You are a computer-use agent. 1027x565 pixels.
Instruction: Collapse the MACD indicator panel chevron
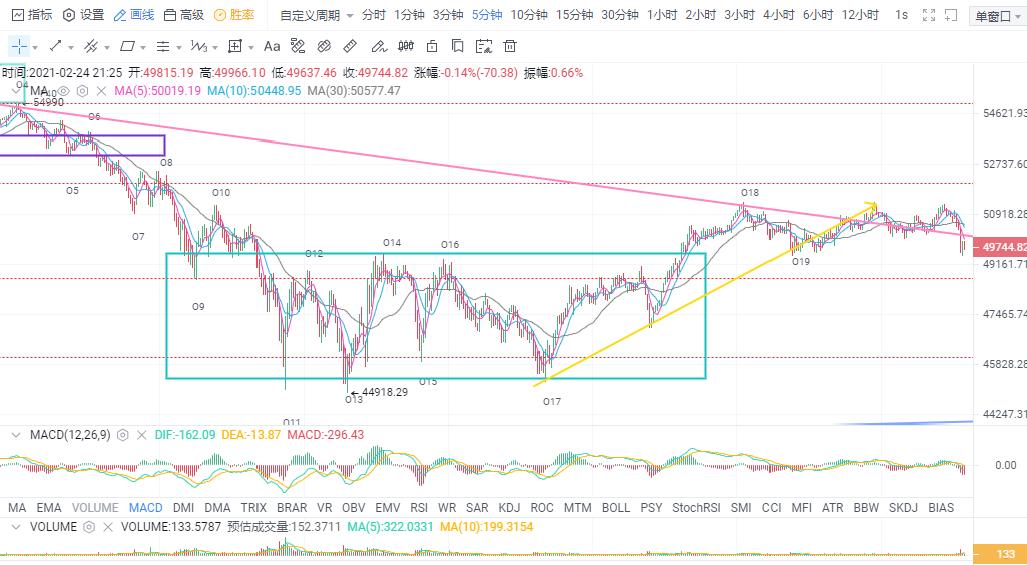(16, 435)
